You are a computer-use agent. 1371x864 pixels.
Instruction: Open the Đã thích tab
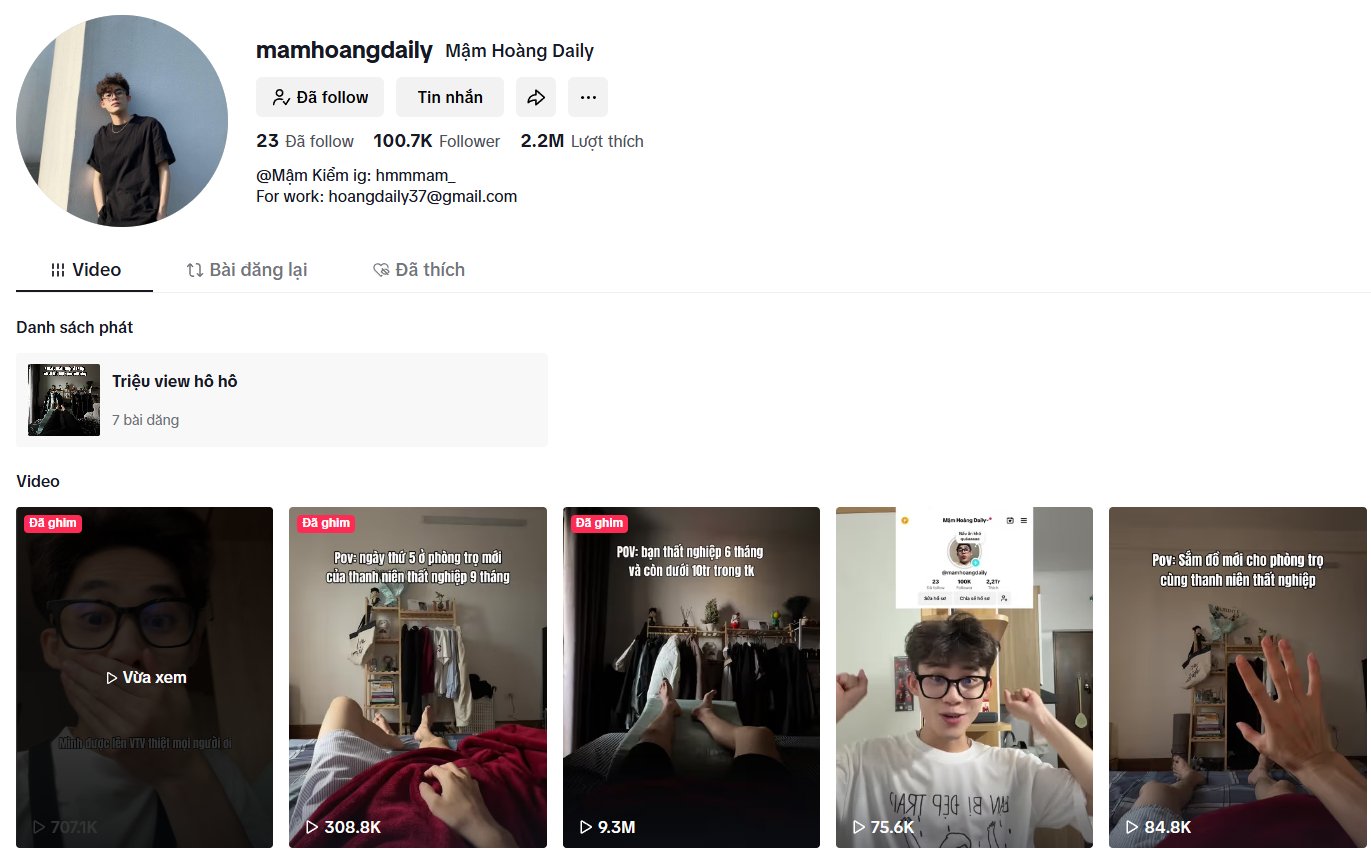(x=419, y=270)
